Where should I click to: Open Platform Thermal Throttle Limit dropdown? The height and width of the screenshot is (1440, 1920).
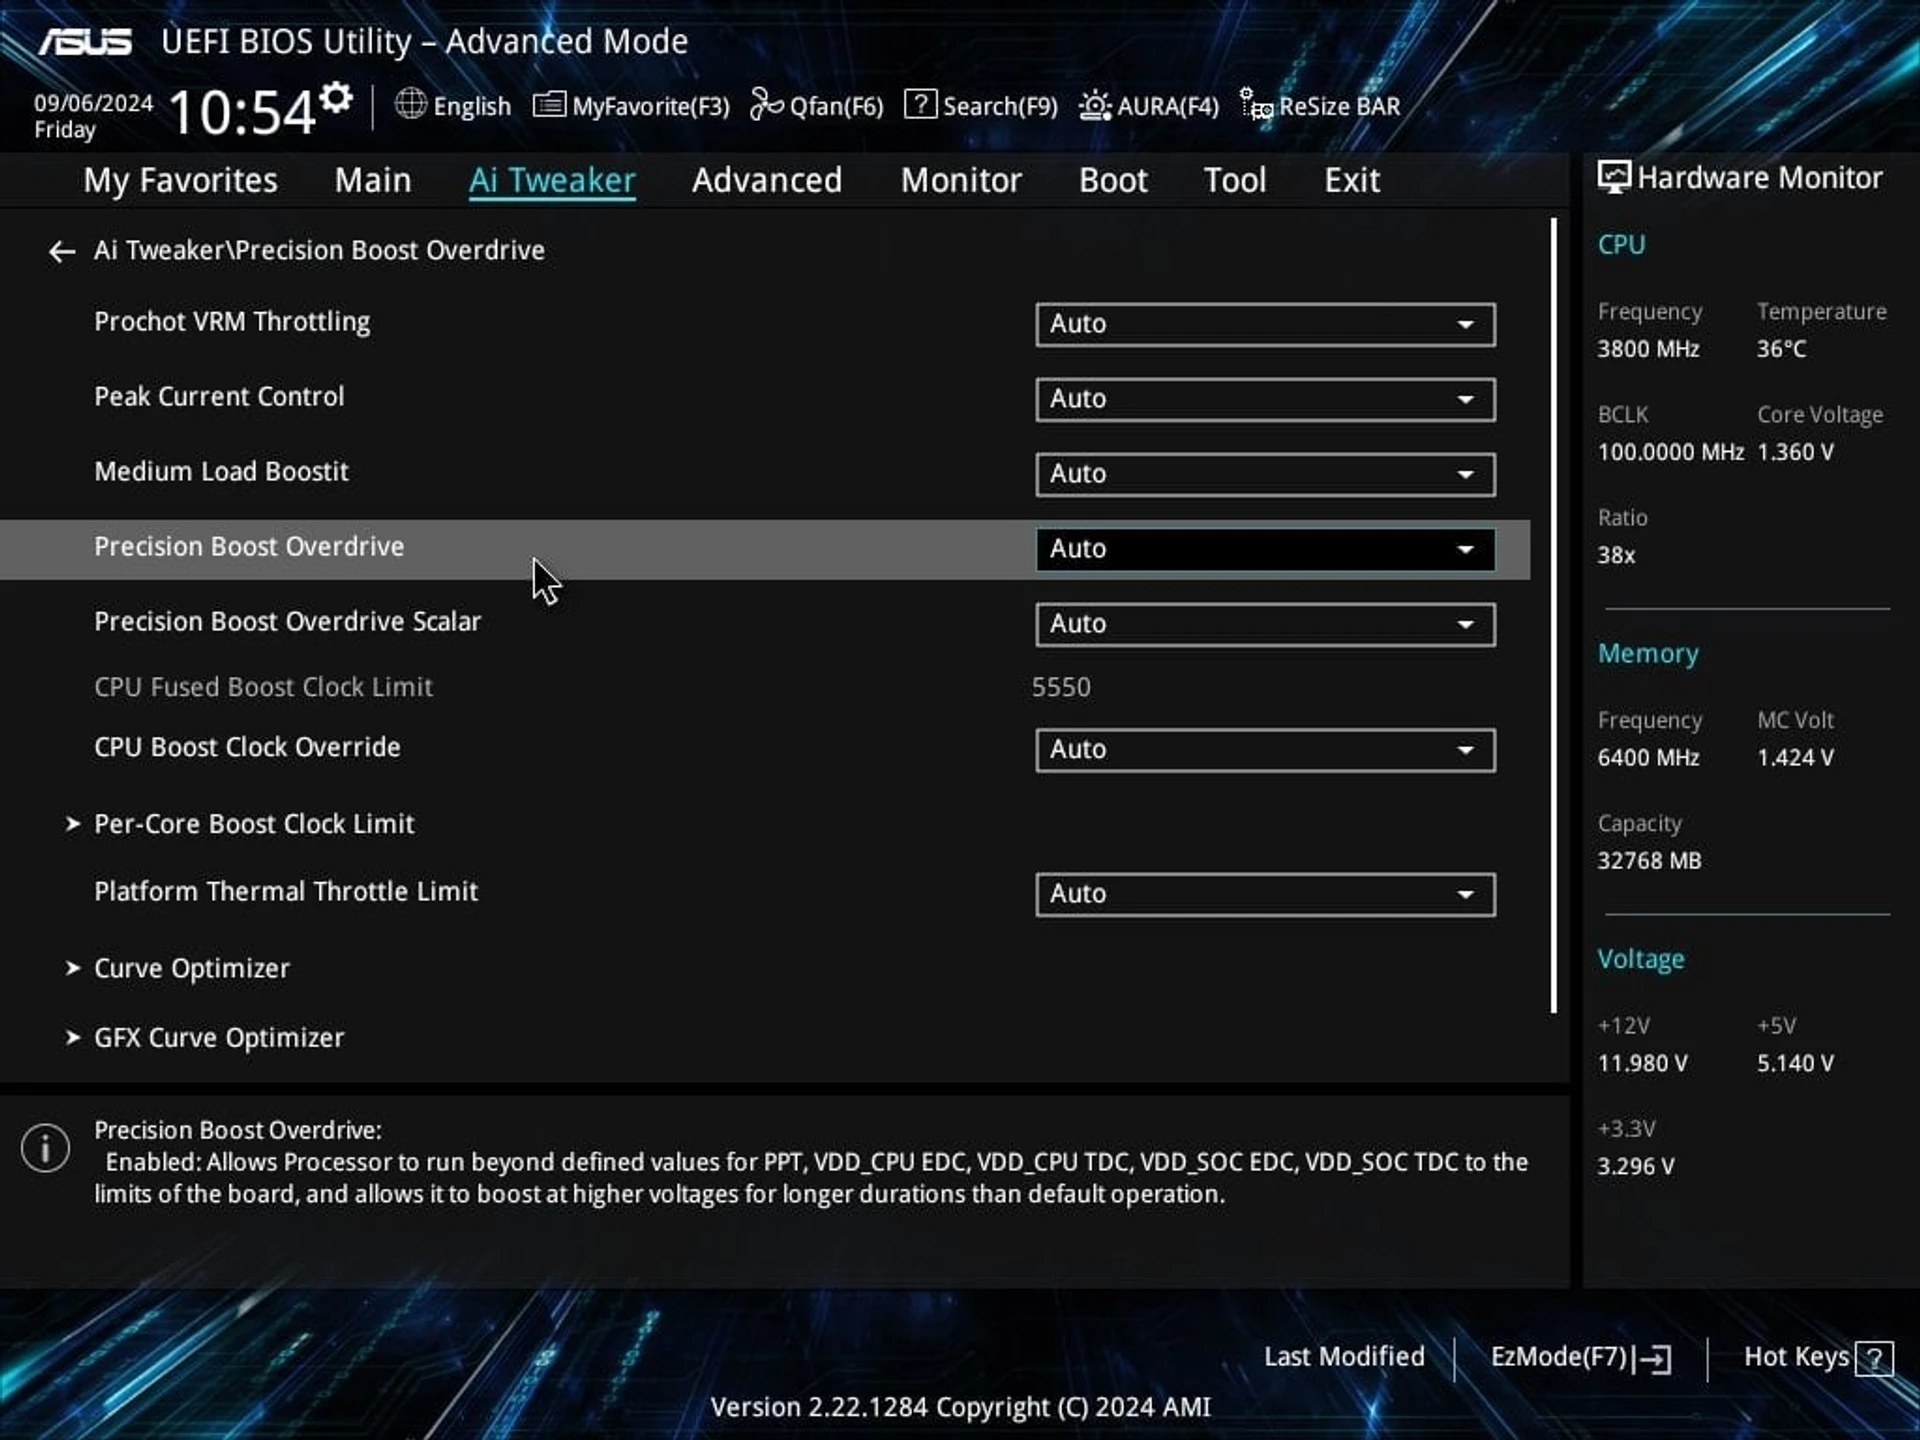click(1265, 894)
